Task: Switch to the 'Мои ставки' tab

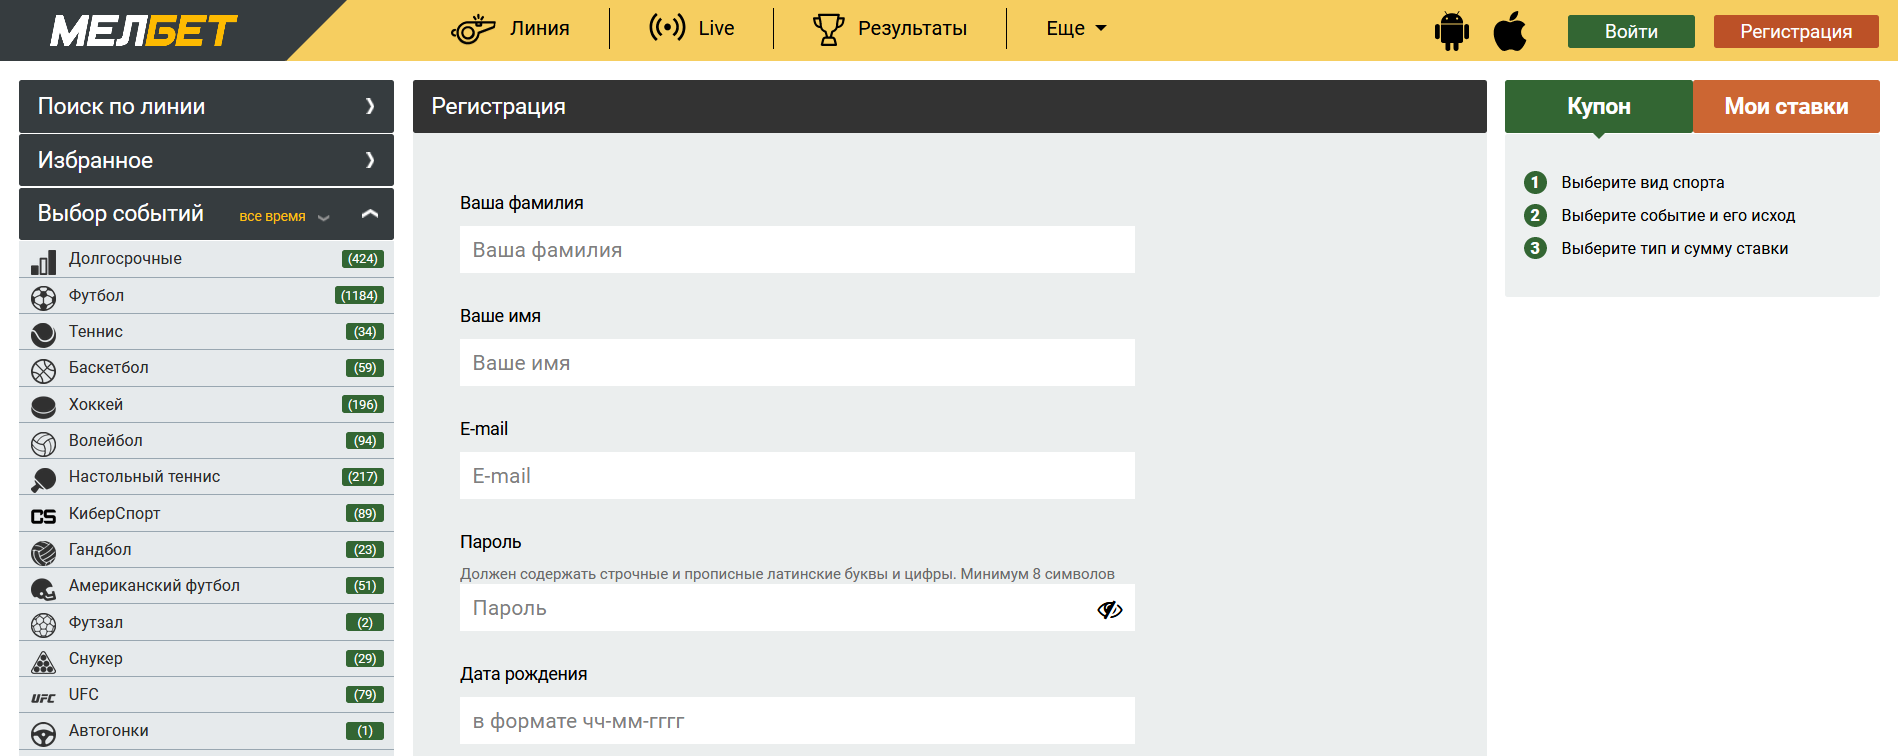Action: coord(1786,107)
